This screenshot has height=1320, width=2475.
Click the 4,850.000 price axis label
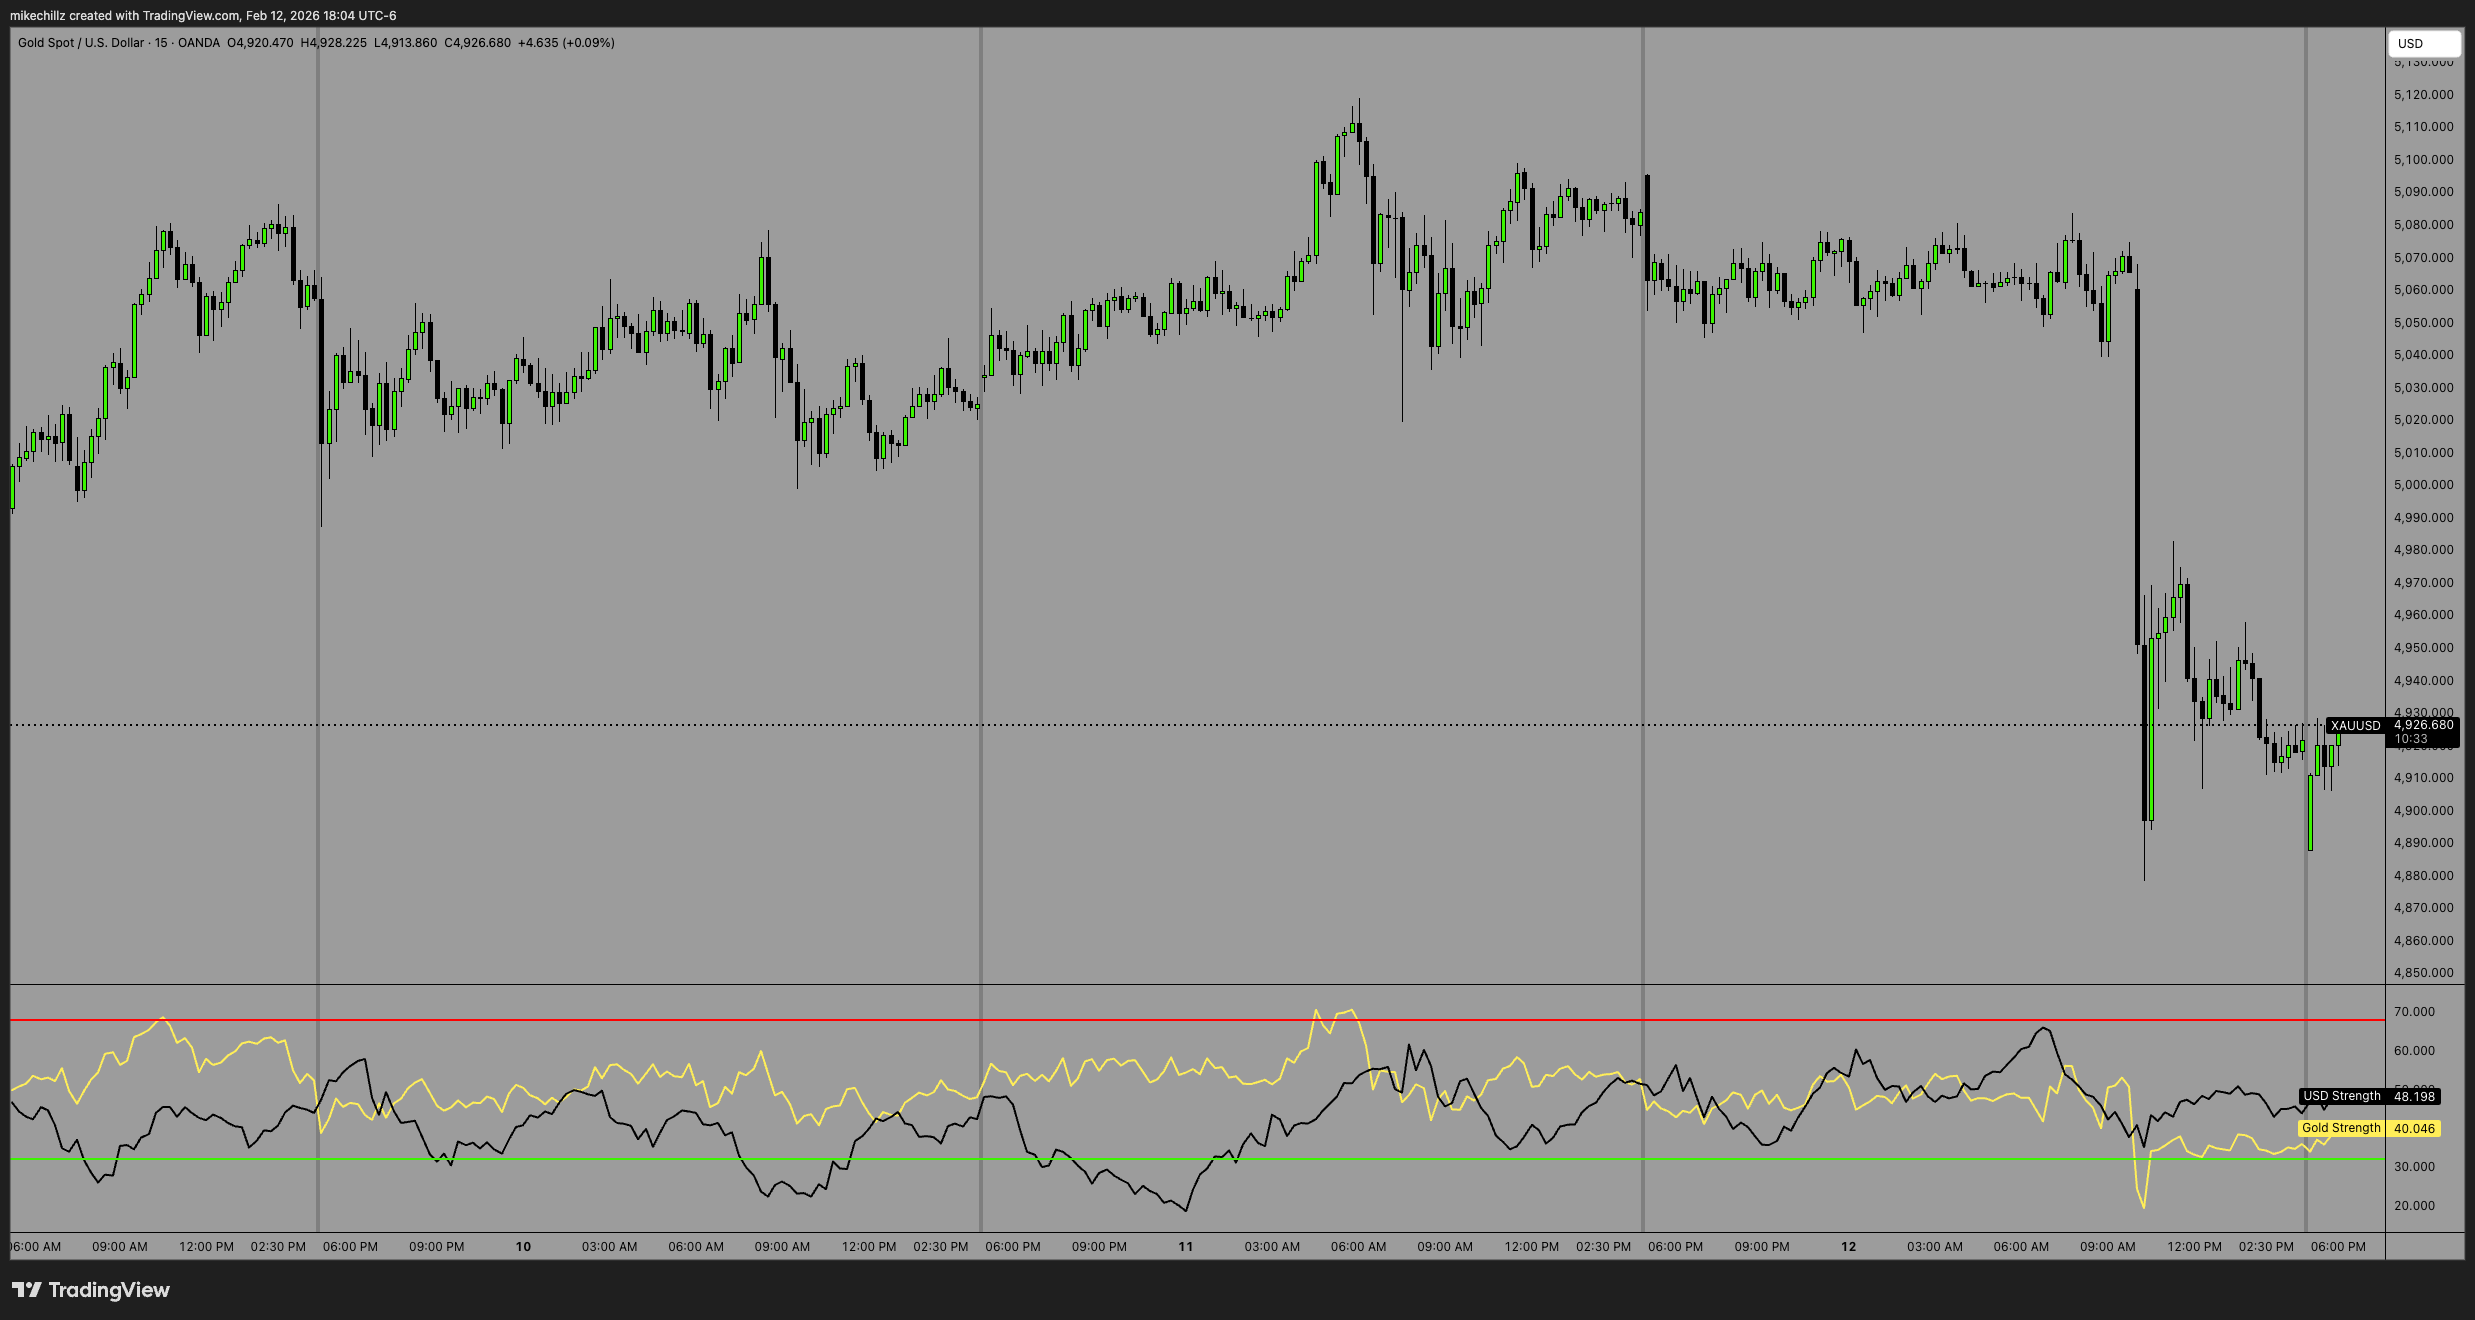coord(2423,973)
